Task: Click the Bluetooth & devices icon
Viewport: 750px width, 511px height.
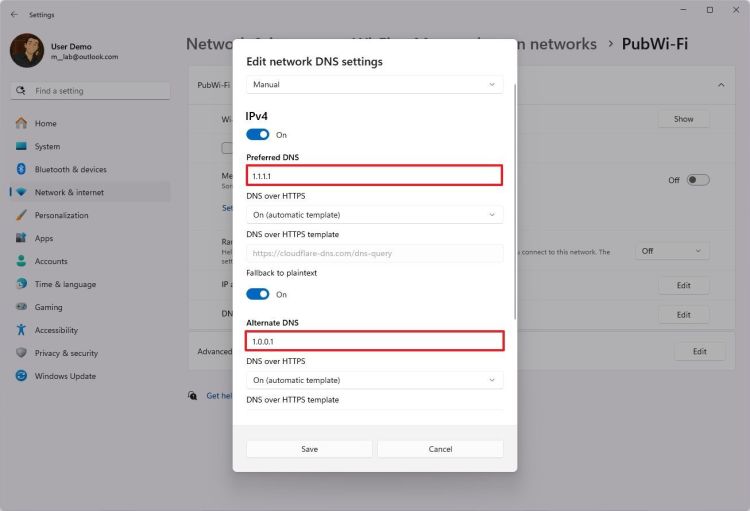Action: pos(20,169)
